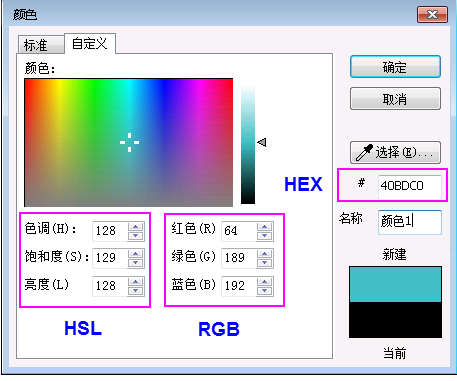Decrease 色调(H) with down arrow
The height and width of the screenshot is (381, 457).
tap(136, 236)
